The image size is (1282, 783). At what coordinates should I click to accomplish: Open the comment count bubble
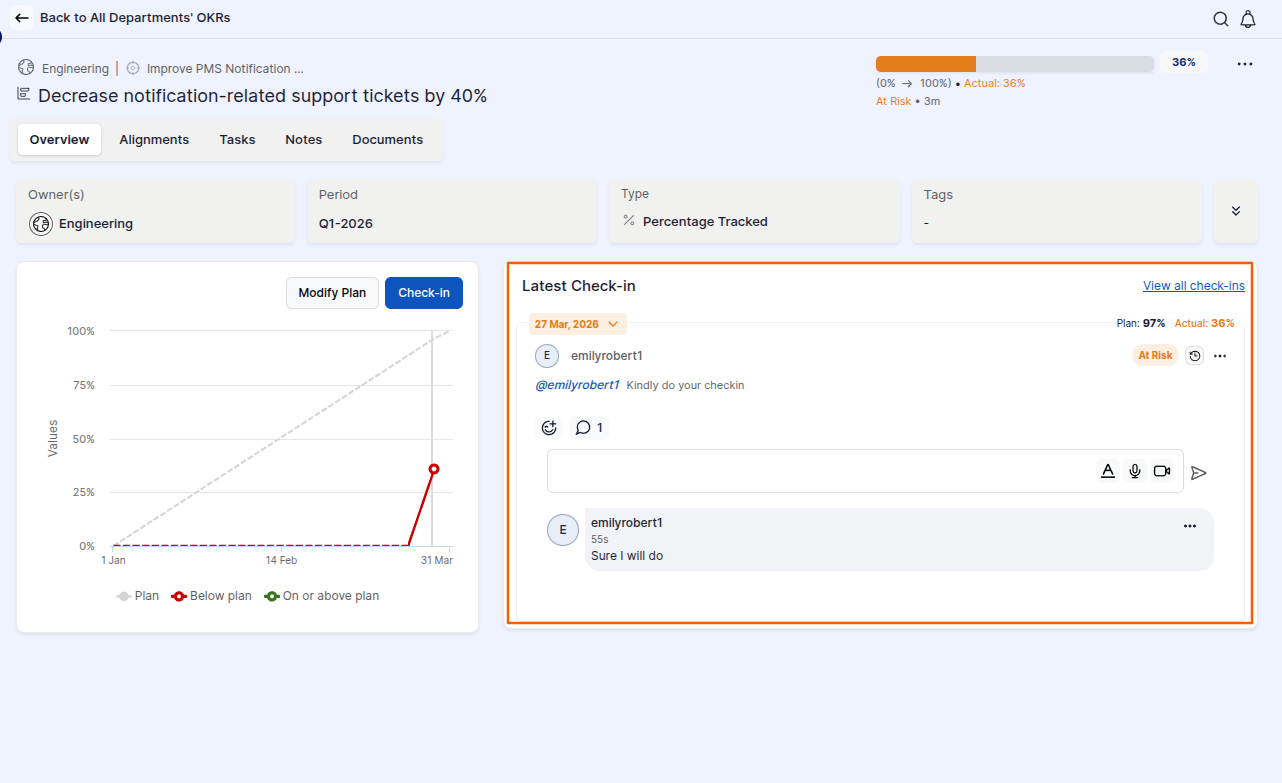589,428
